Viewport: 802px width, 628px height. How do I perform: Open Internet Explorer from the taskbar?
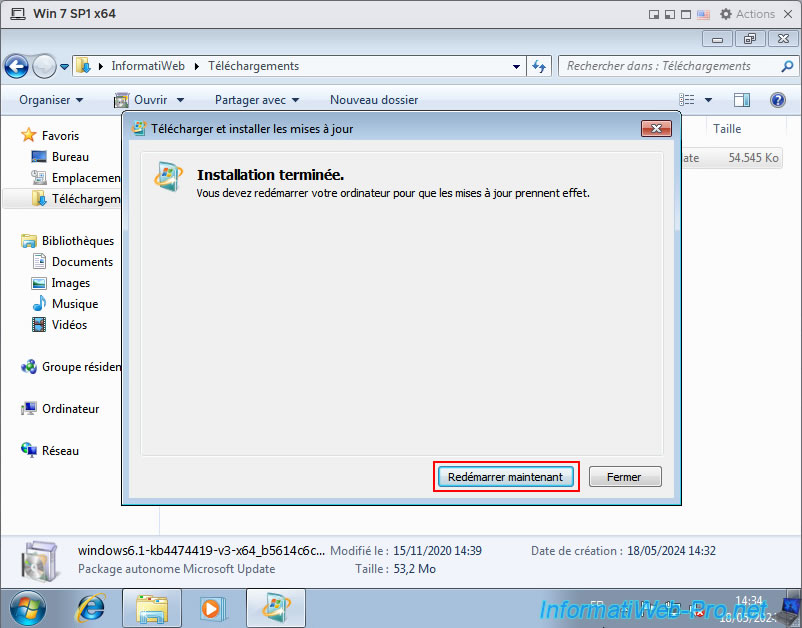[x=92, y=607]
